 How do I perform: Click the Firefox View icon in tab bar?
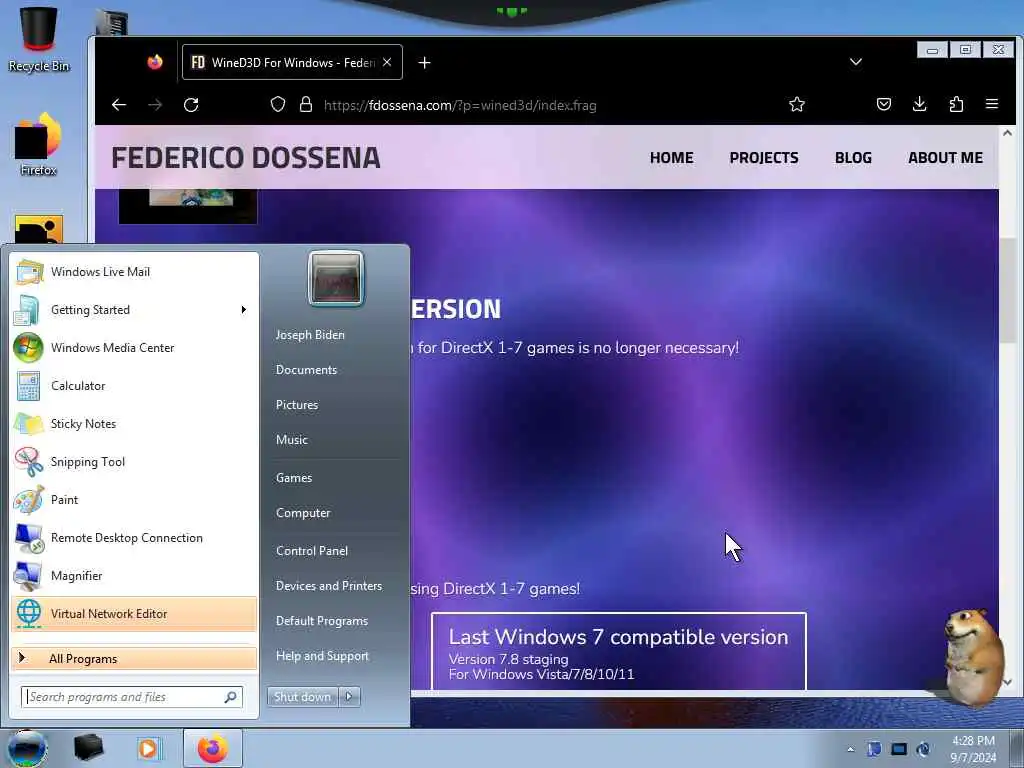pyautogui.click(x=155, y=62)
